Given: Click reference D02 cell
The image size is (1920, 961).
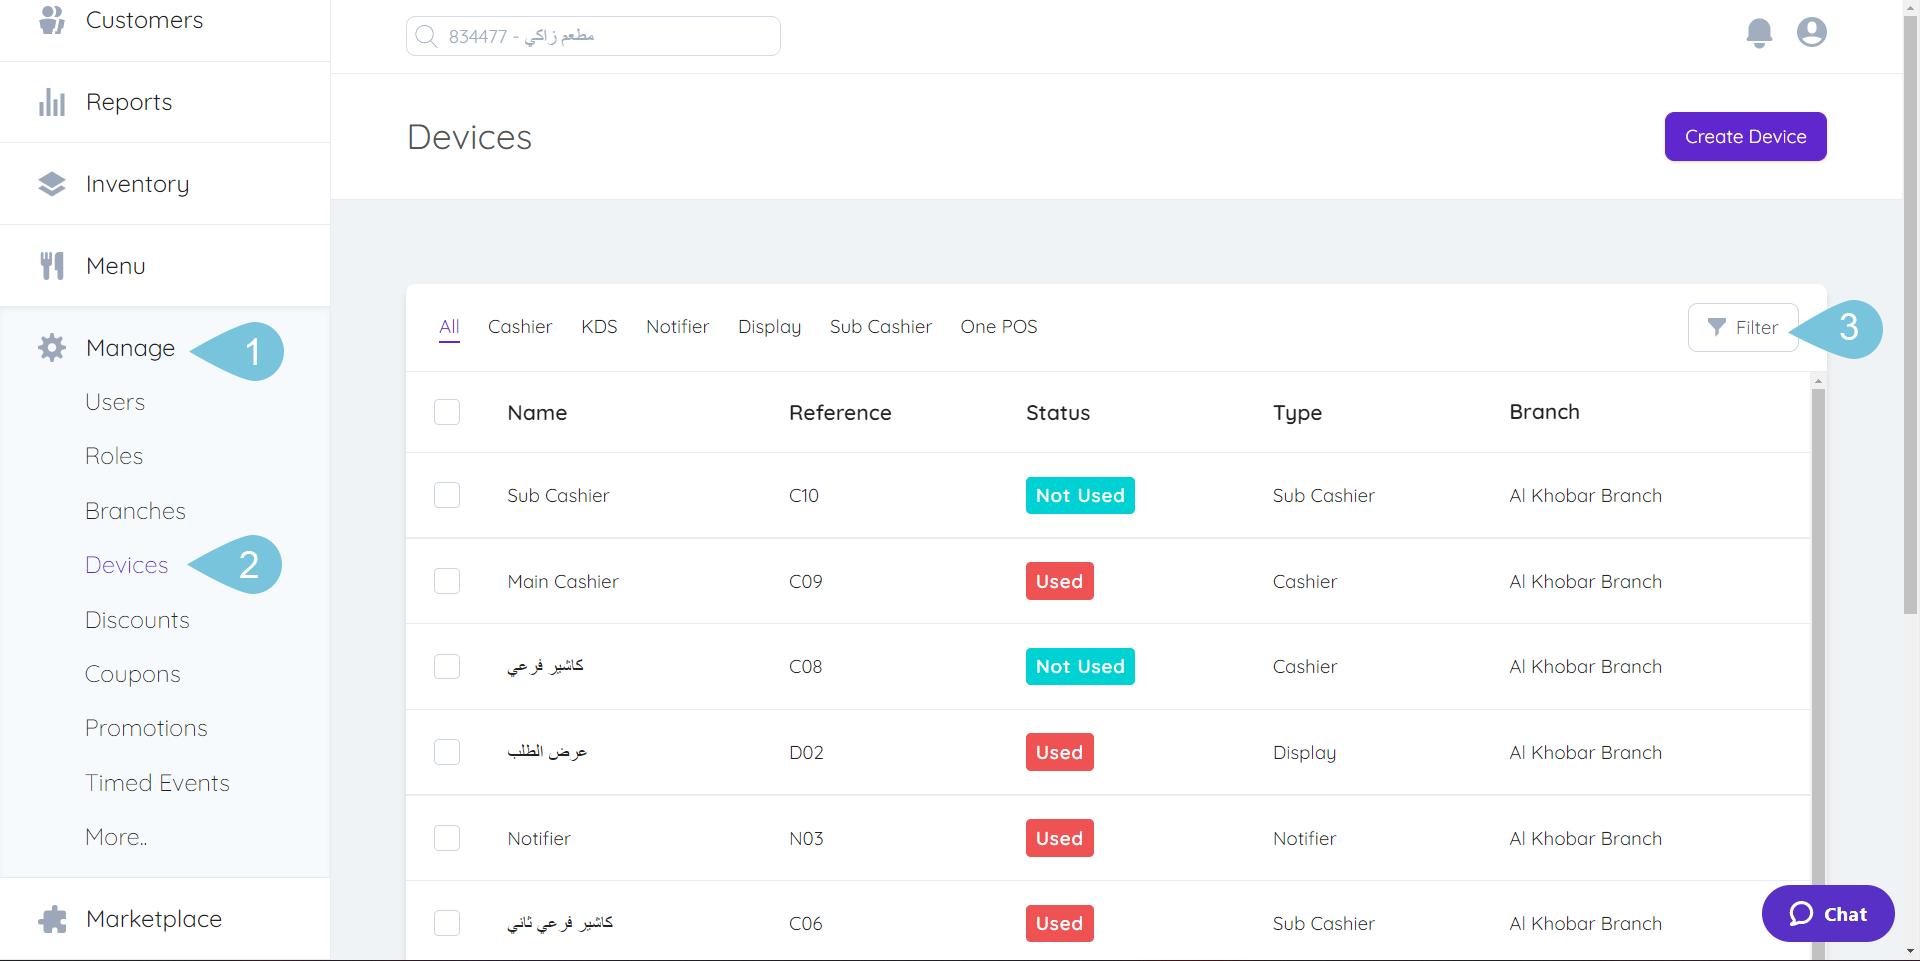Looking at the screenshot, I should 806,752.
